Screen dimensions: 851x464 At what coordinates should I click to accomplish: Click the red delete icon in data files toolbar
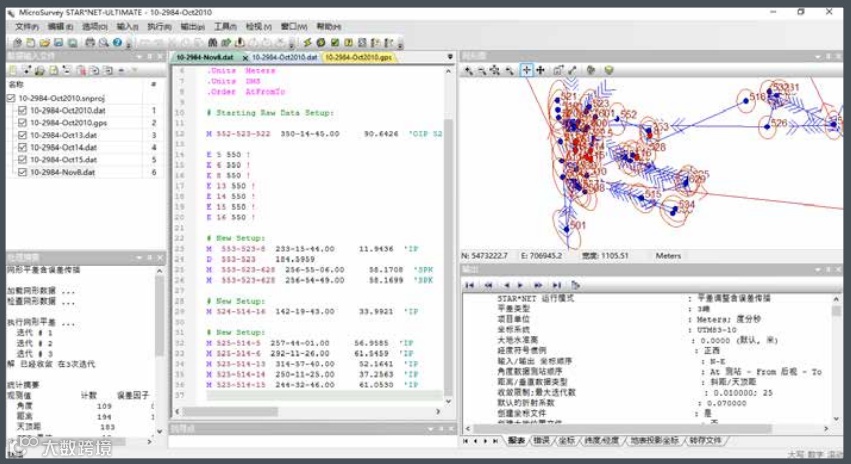click(x=81, y=70)
